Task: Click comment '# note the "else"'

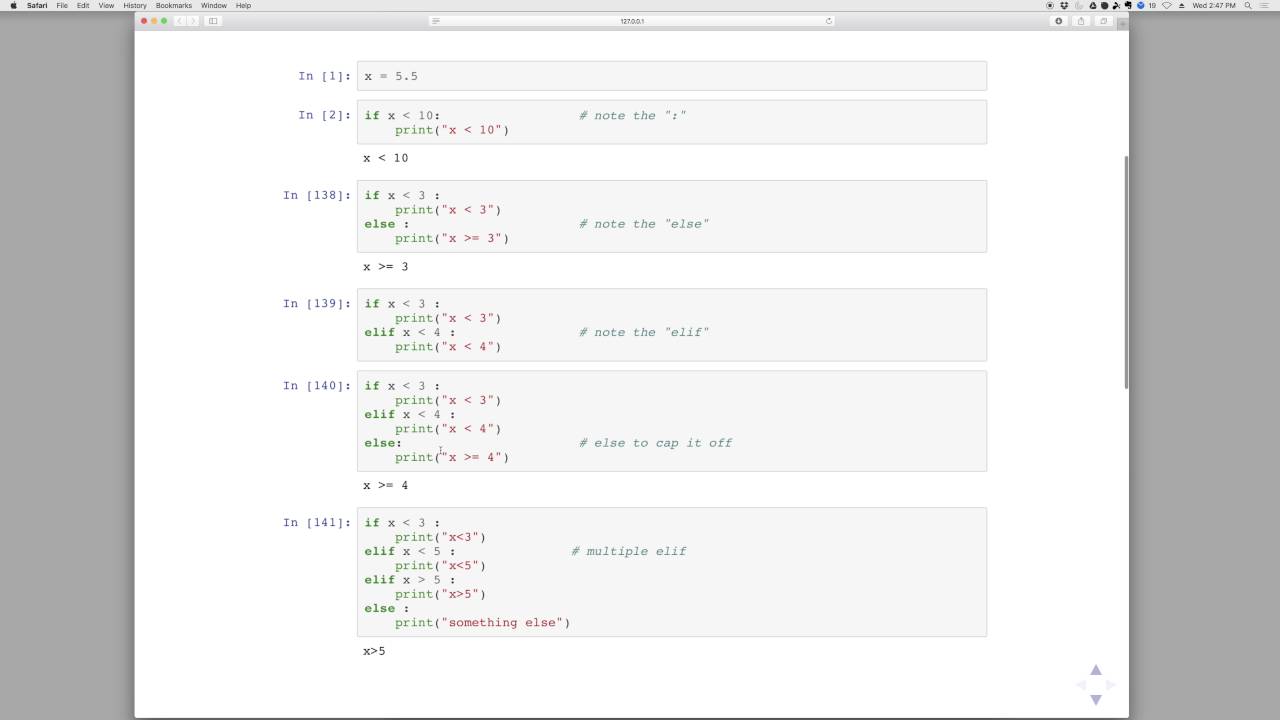Action: [644, 224]
